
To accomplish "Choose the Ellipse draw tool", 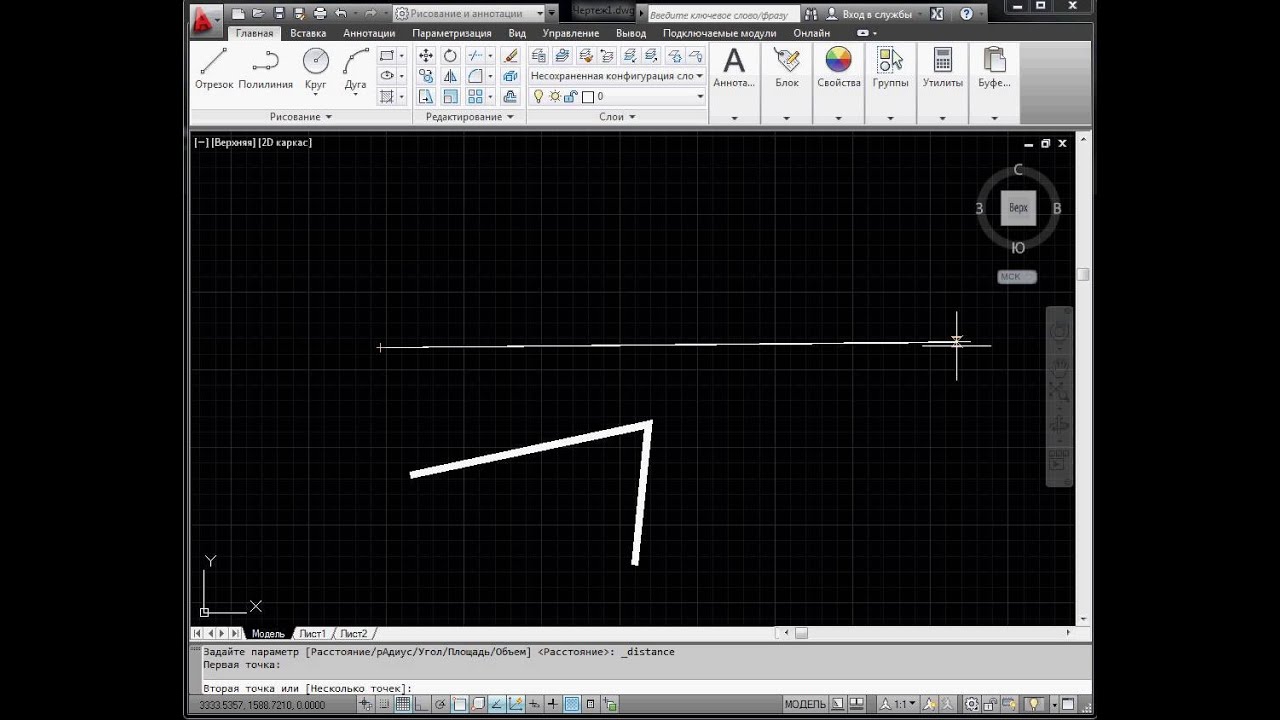I will [387, 76].
